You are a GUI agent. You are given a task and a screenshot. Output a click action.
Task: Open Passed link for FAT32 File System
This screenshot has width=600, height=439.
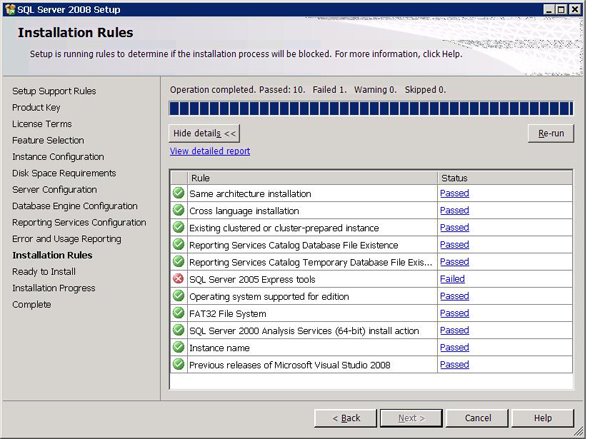pos(454,313)
